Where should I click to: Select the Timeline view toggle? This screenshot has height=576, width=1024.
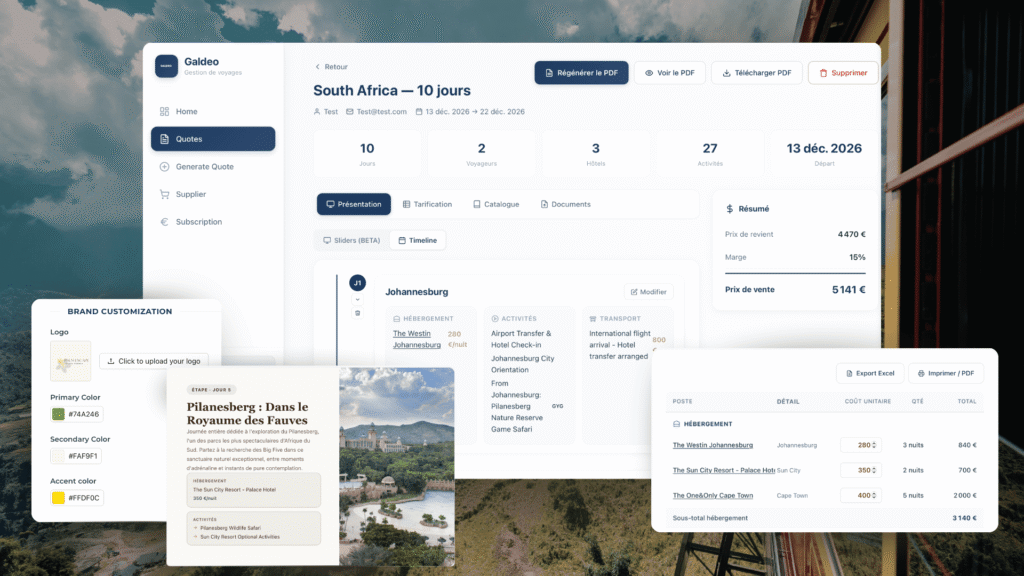[x=417, y=240]
